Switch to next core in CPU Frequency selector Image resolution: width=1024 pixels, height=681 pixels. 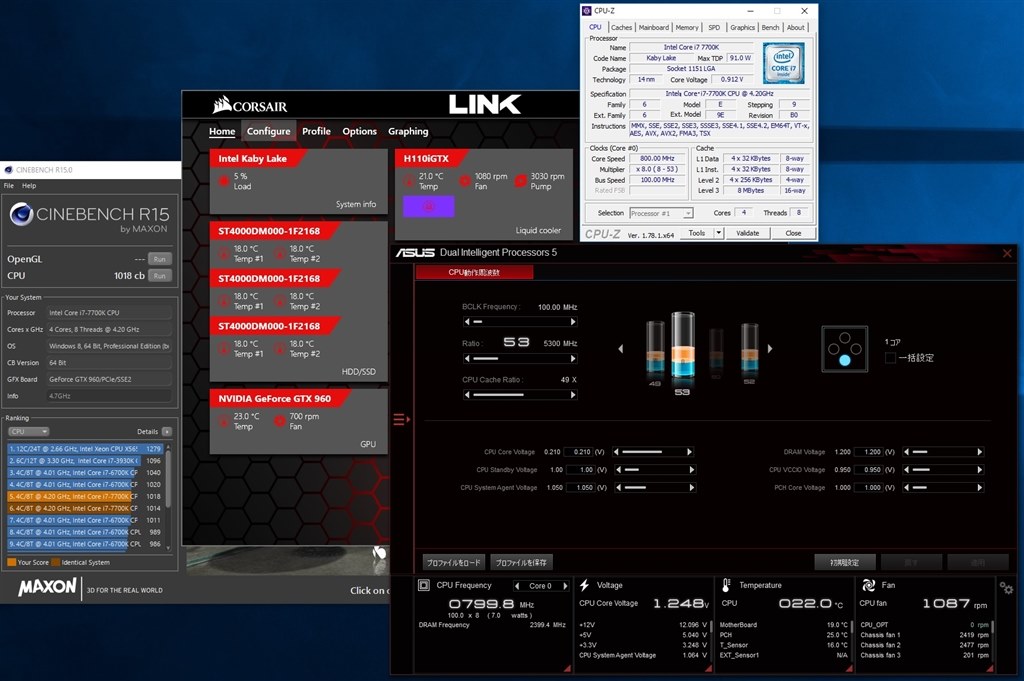pos(565,586)
